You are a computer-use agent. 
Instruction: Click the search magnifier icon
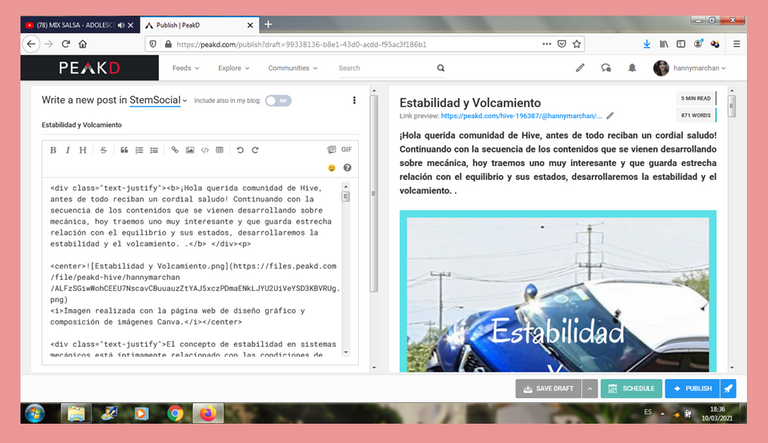(x=441, y=68)
